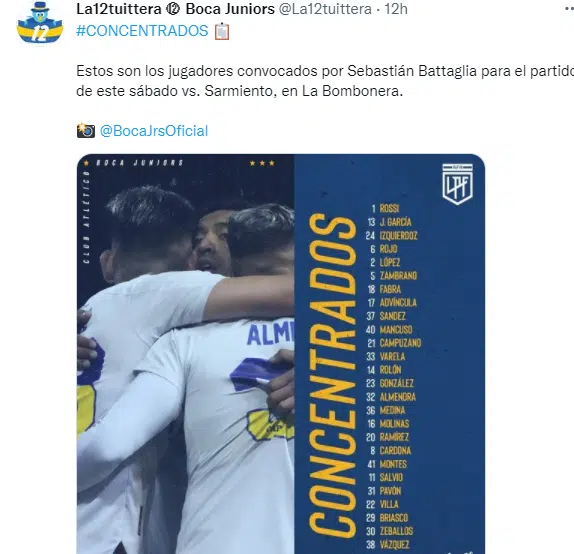
Task: Click the La12tuittera profile avatar
Action: point(40,23)
